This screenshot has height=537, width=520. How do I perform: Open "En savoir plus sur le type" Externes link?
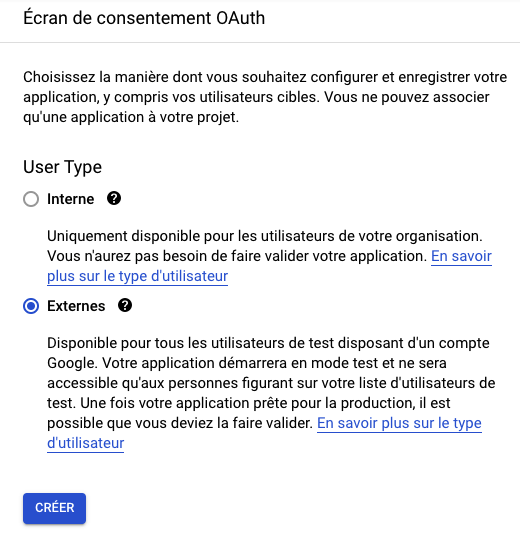tap(399, 423)
